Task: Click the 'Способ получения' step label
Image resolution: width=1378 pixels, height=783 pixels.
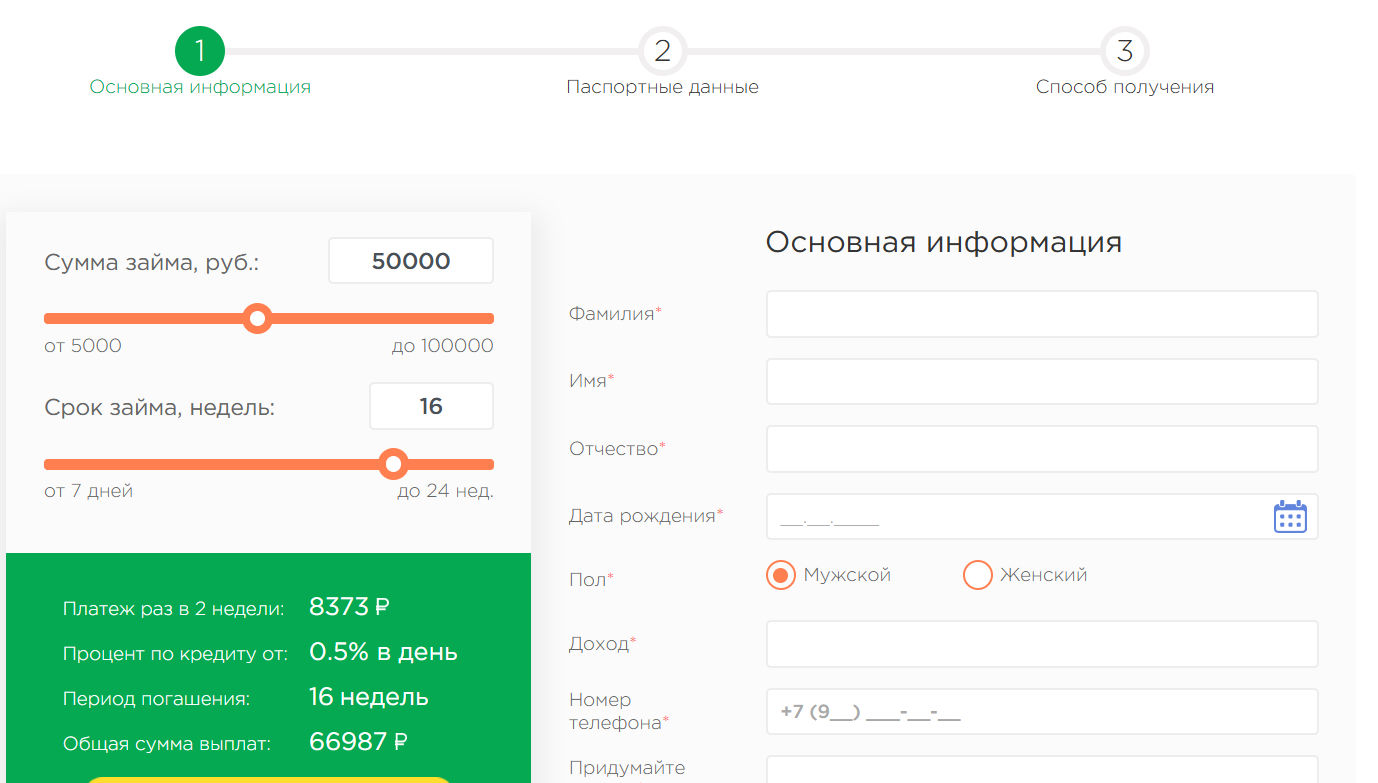Action: (x=1125, y=87)
